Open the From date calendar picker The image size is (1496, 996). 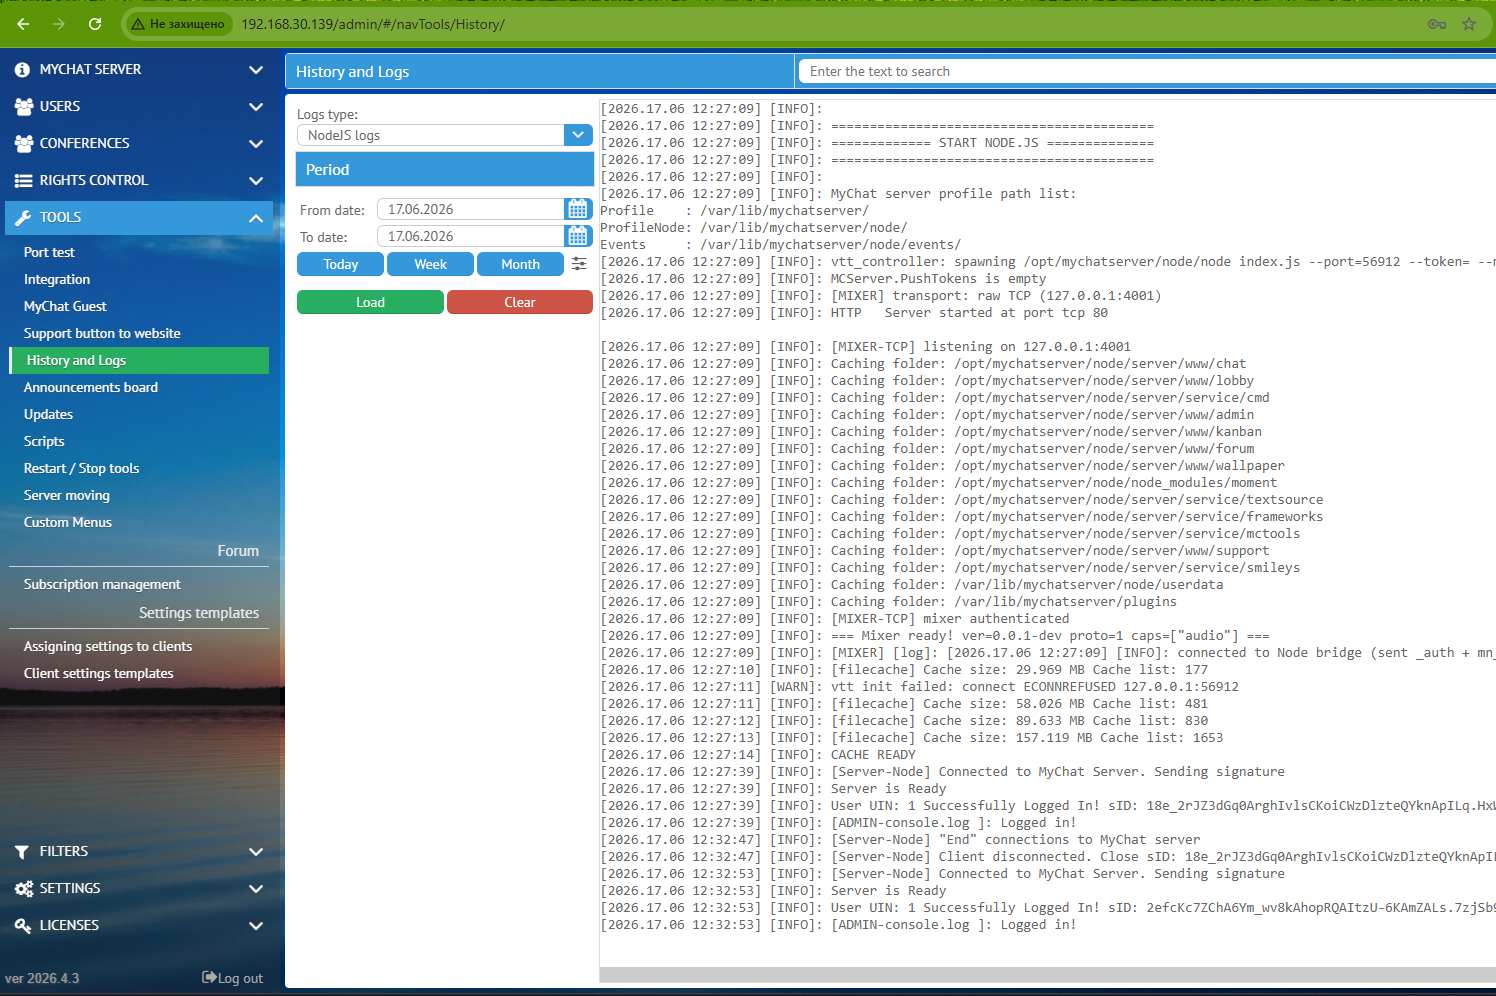click(578, 209)
